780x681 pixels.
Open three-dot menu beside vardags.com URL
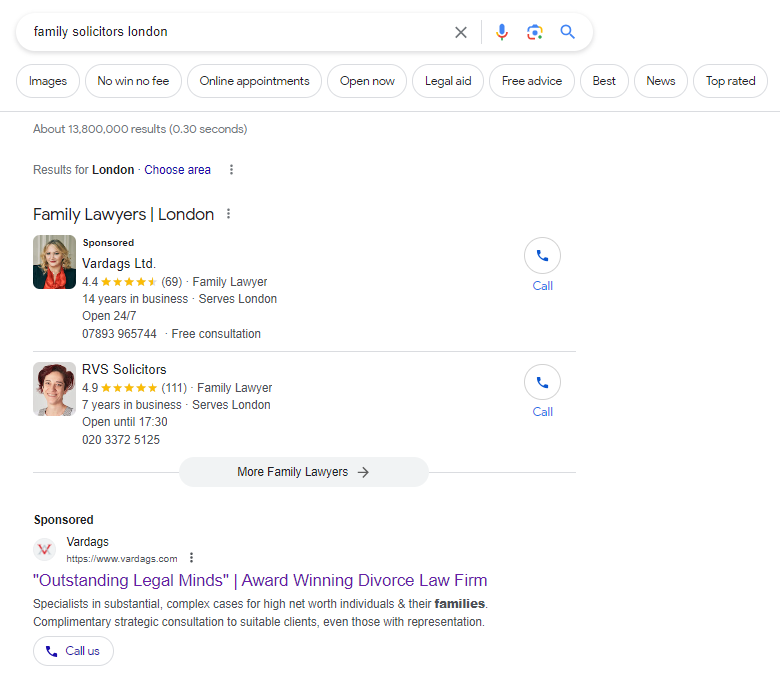192,558
